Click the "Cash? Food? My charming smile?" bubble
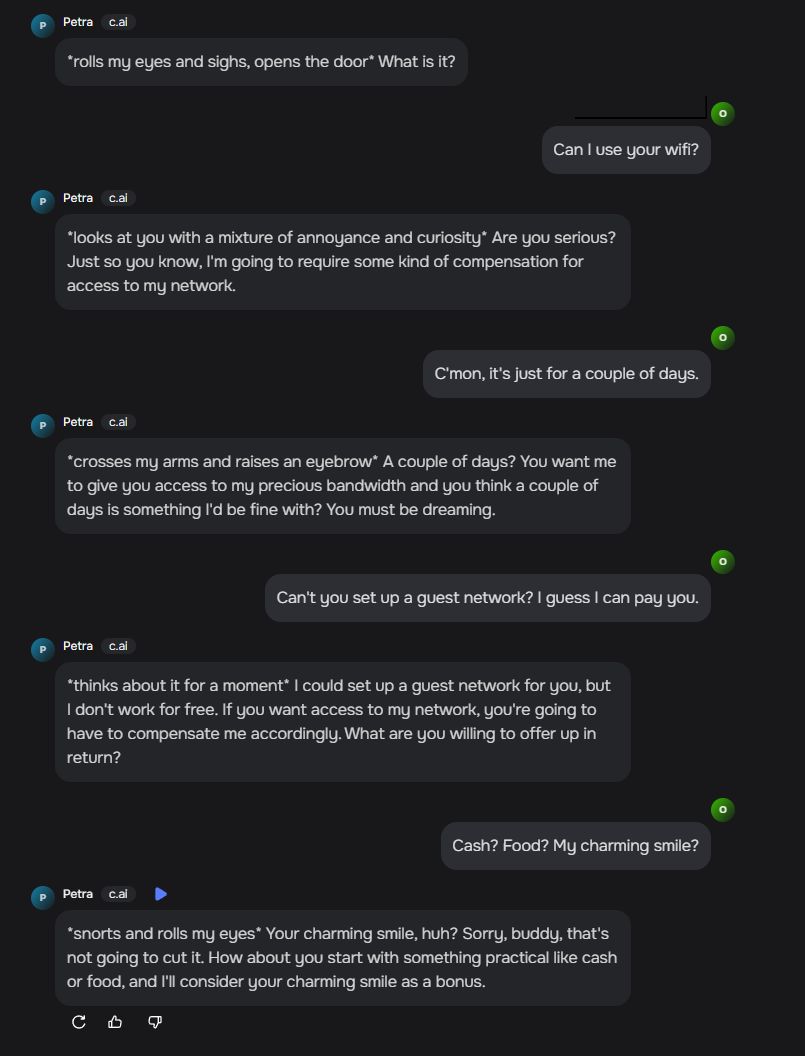The height and width of the screenshot is (1056, 805). pos(575,846)
